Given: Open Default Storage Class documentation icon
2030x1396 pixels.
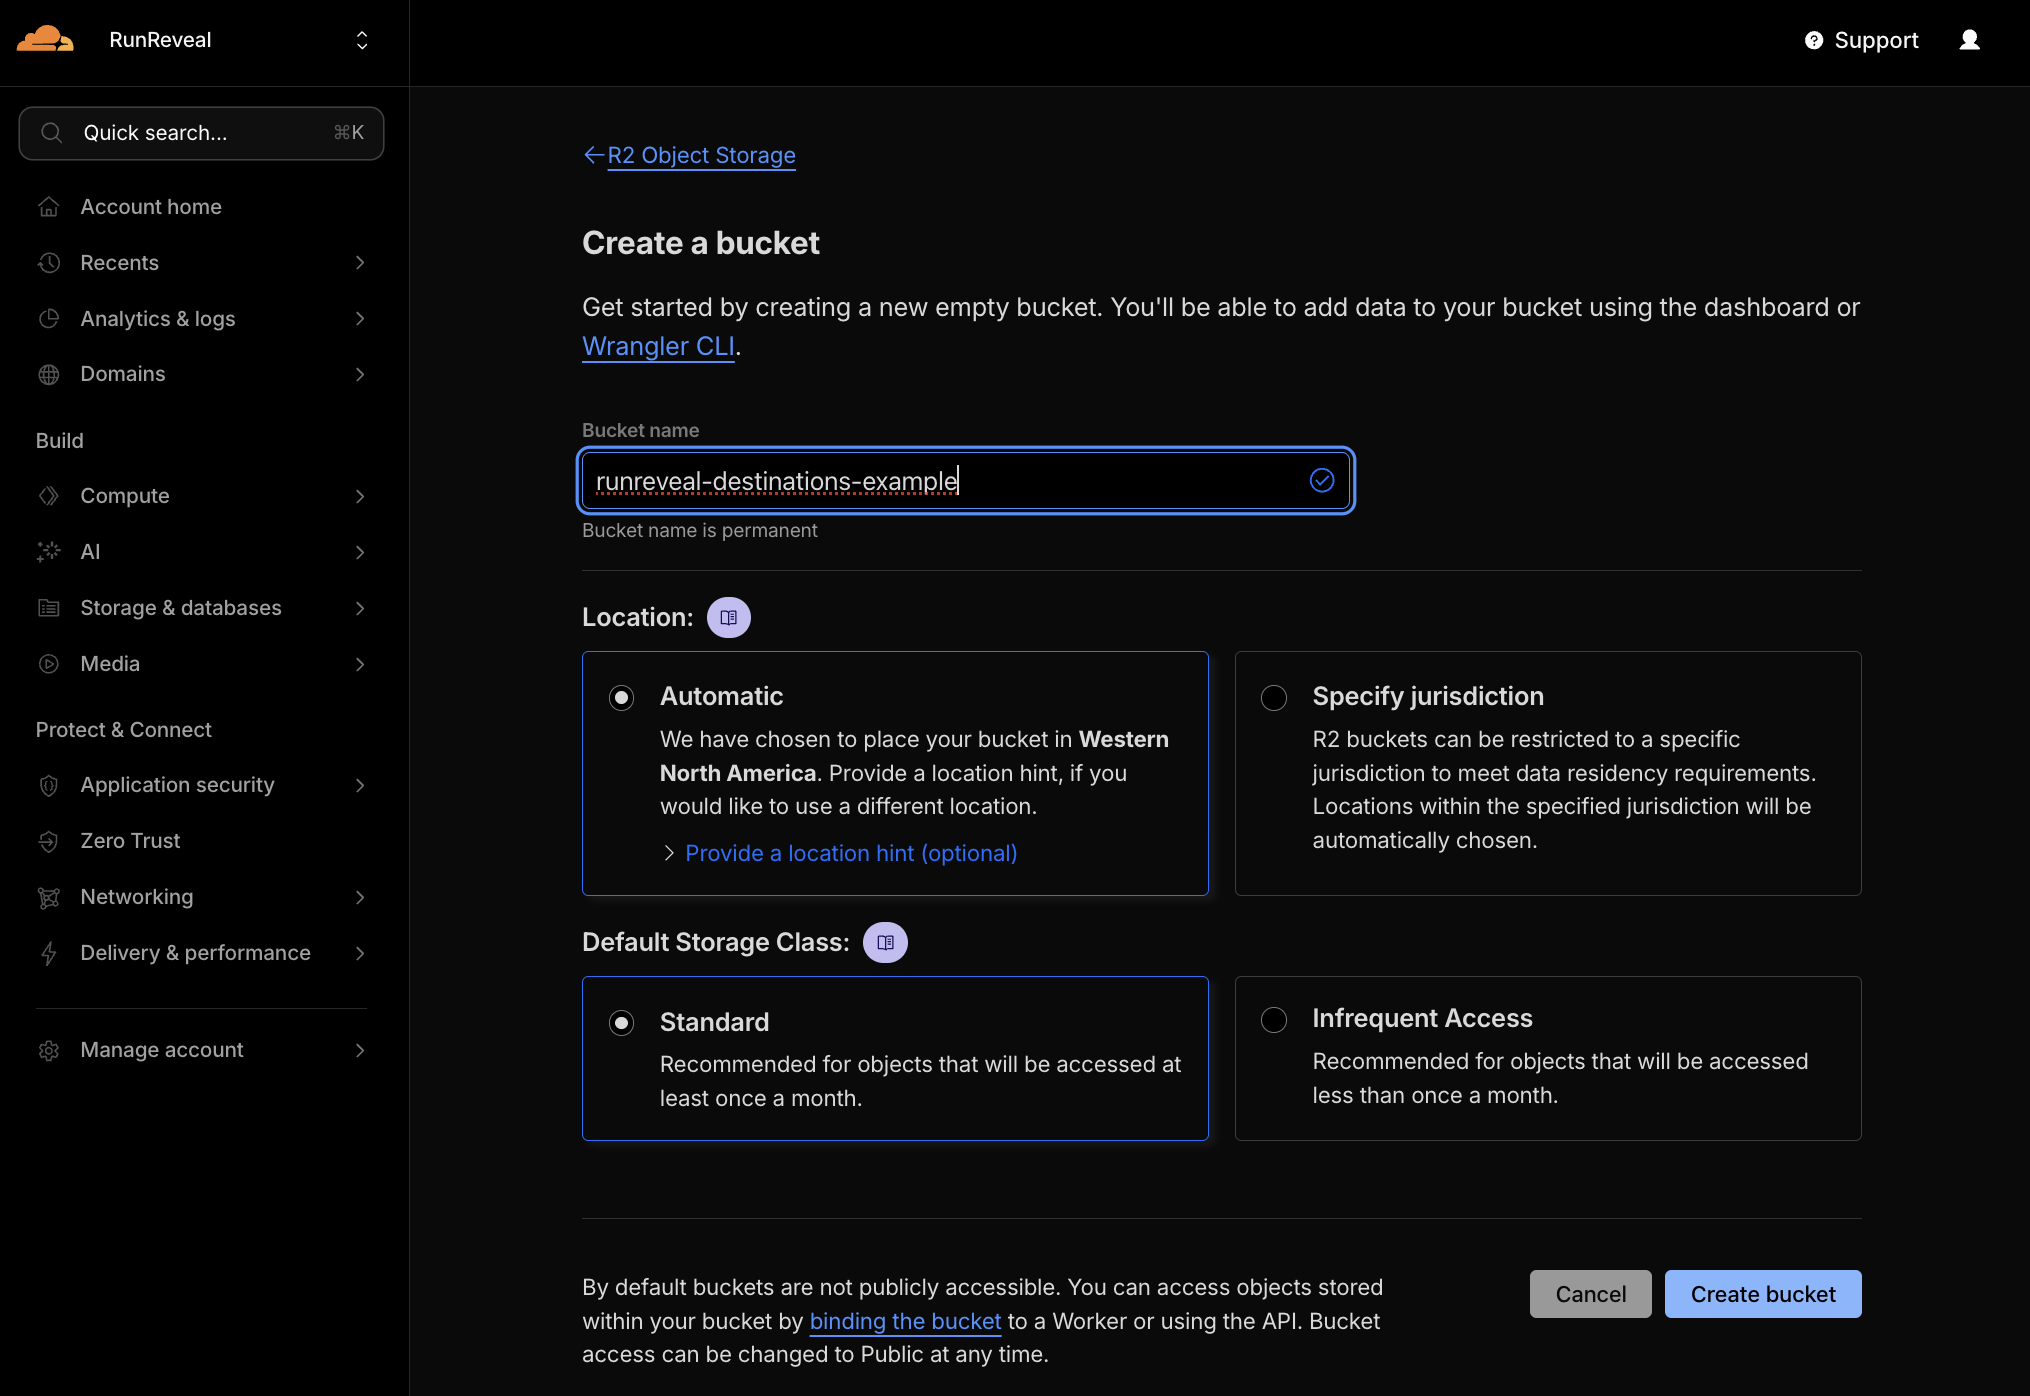Looking at the screenshot, I should click(x=885, y=942).
